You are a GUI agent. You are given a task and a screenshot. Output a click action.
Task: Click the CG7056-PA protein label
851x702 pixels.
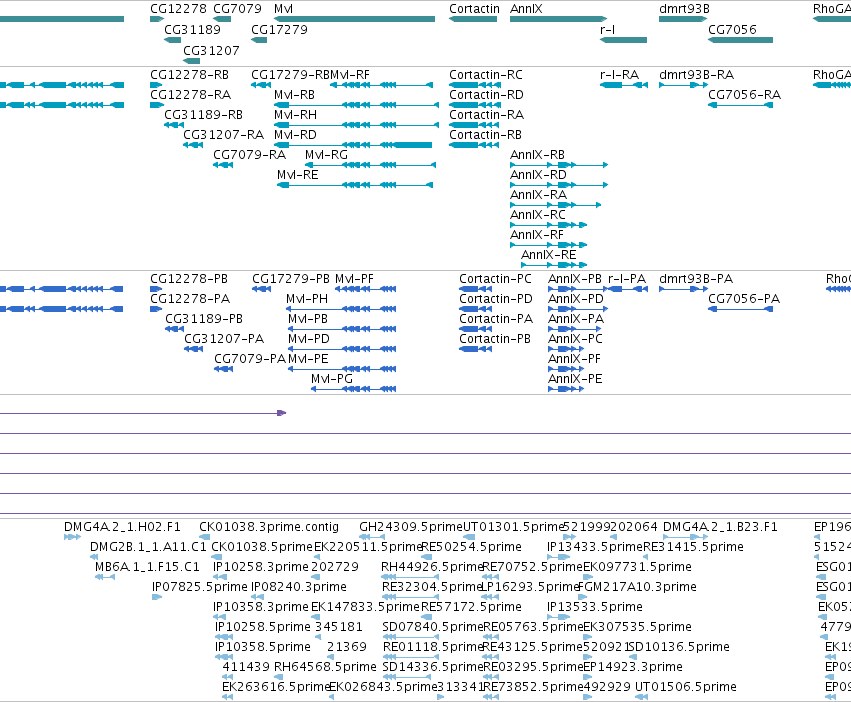pyautogui.click(x=744, y=299)
